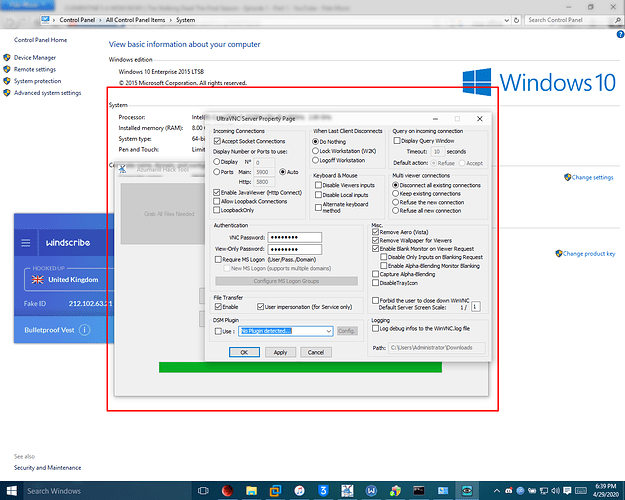This screenshot has height=500, width=625.
Task: Click the Change settings link
Action: click(x=592, y=177)
